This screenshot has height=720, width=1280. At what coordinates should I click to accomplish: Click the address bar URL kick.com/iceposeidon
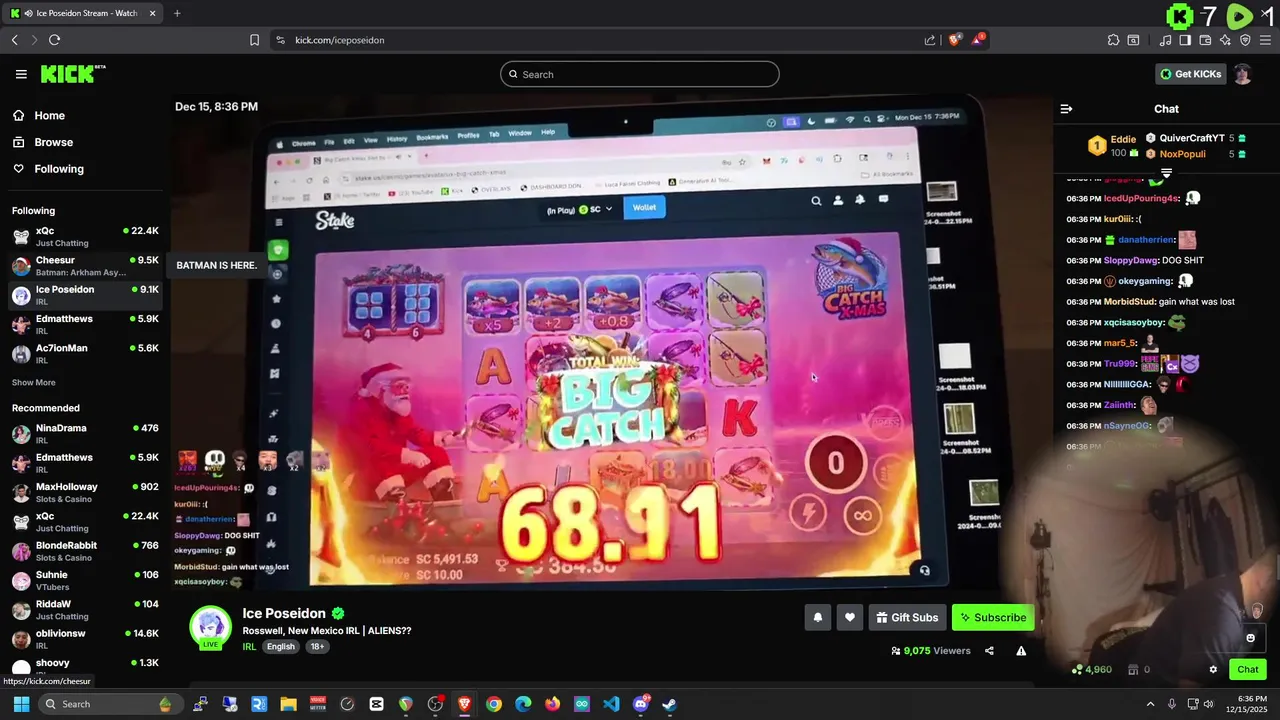point(340,40)
